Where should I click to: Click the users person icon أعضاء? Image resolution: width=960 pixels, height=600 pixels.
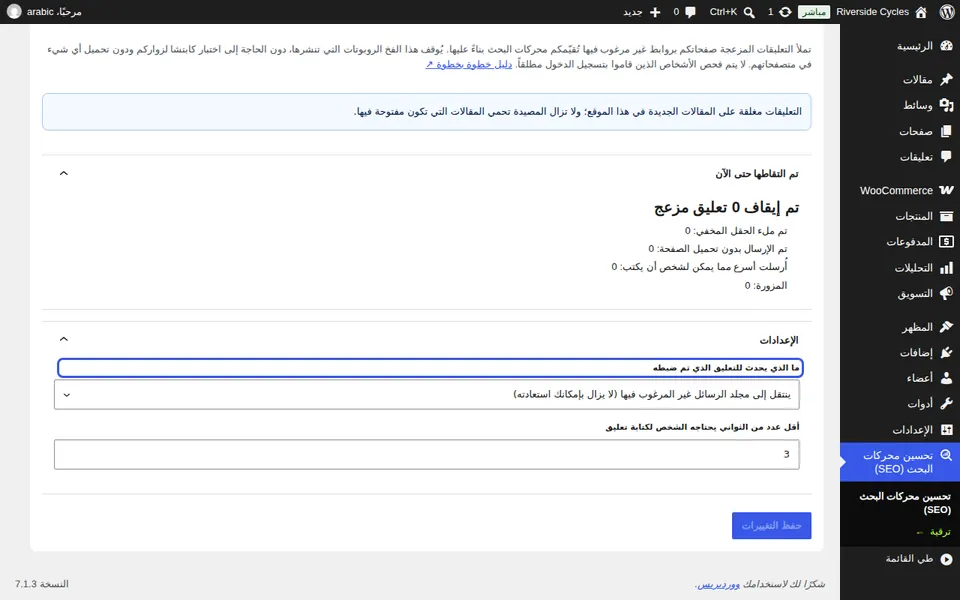(x=947, y=378)
